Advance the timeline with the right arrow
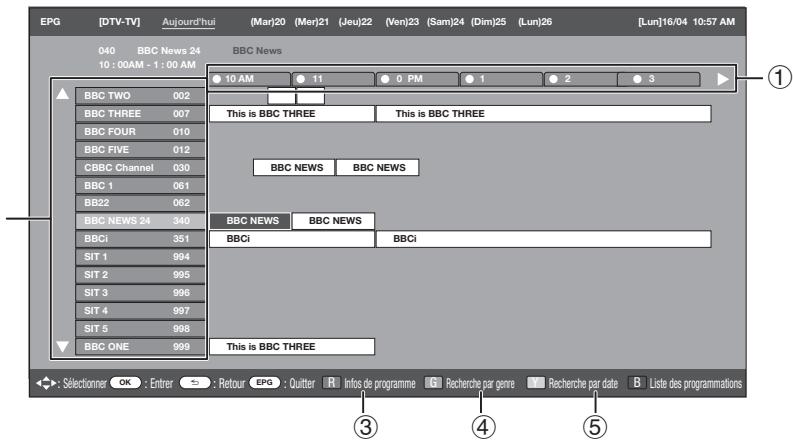This screenshot has width=793, height=440. pyautogui.click(x=723, y=79)
